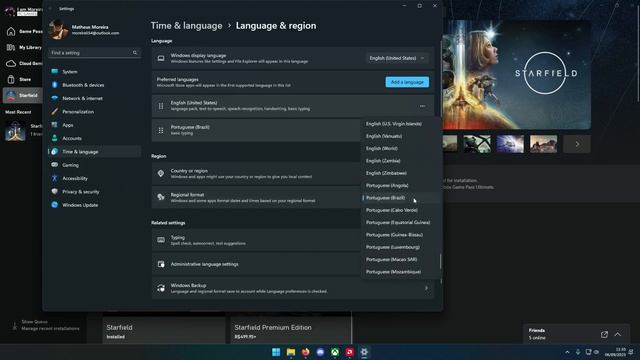
Task: Expand the Windows Backup row chevron
Action: pyautogui.click(x=426, y=288)
